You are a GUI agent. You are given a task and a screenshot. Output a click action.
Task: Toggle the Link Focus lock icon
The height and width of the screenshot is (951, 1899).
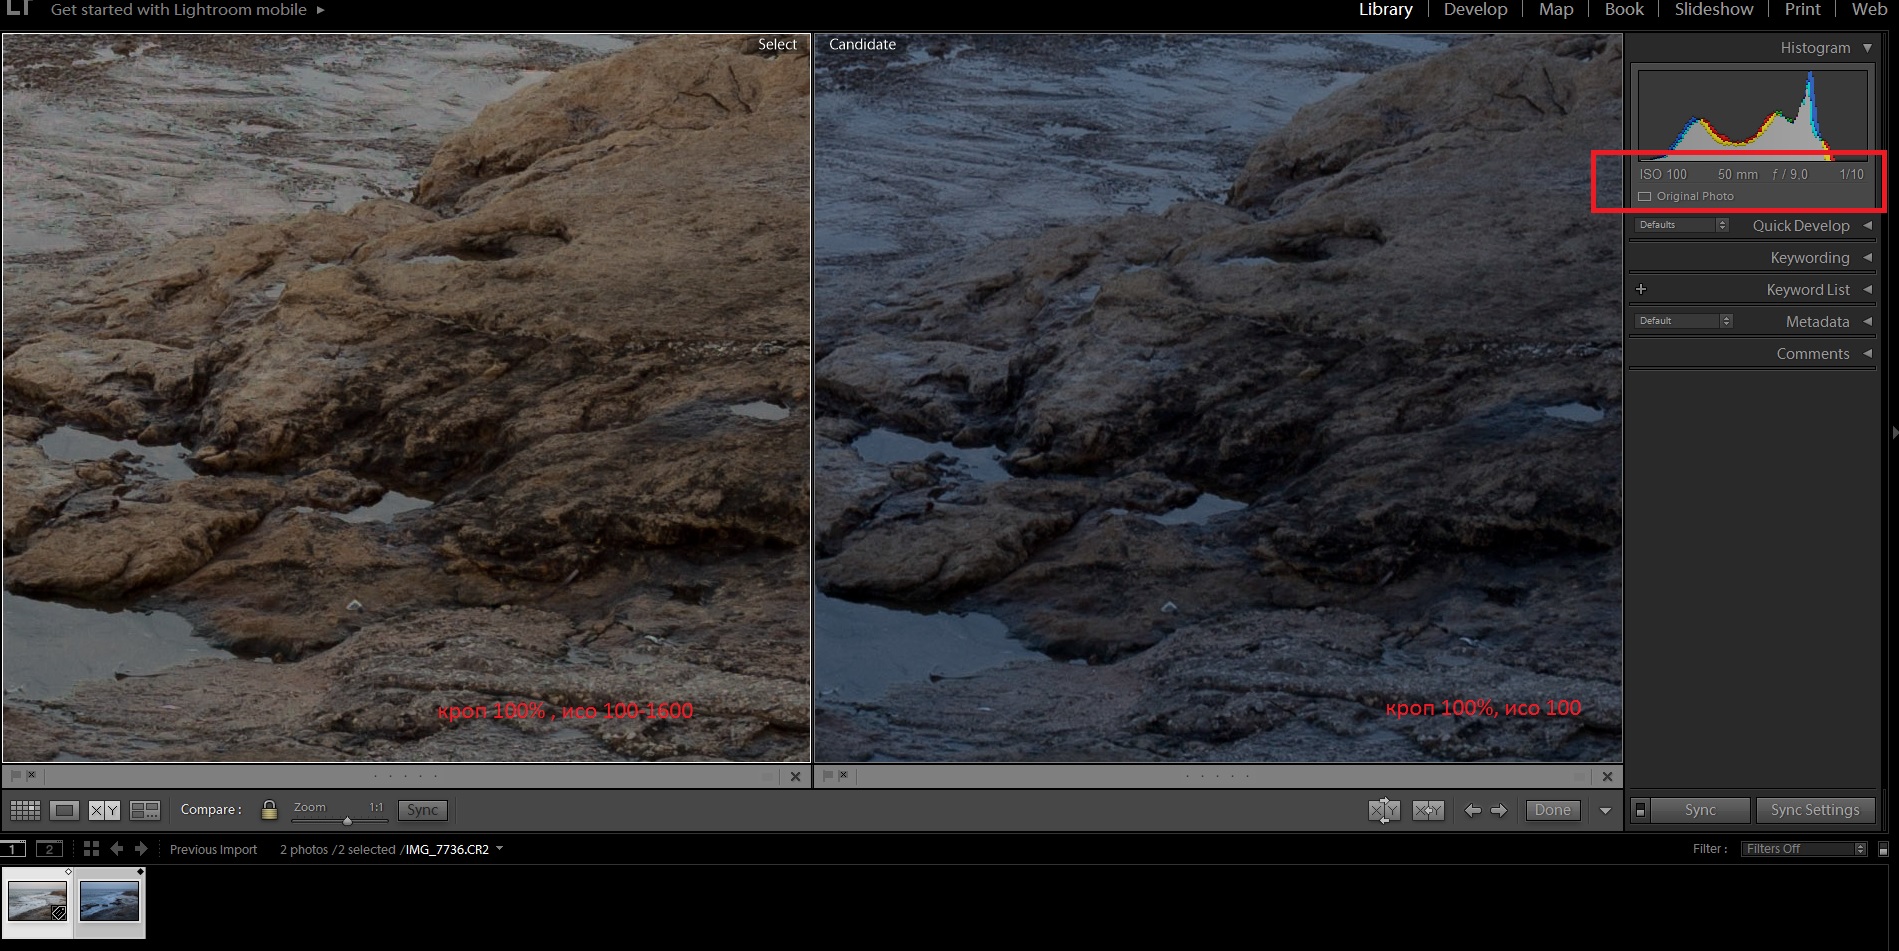pyautogui.click(x=269, y=810)
